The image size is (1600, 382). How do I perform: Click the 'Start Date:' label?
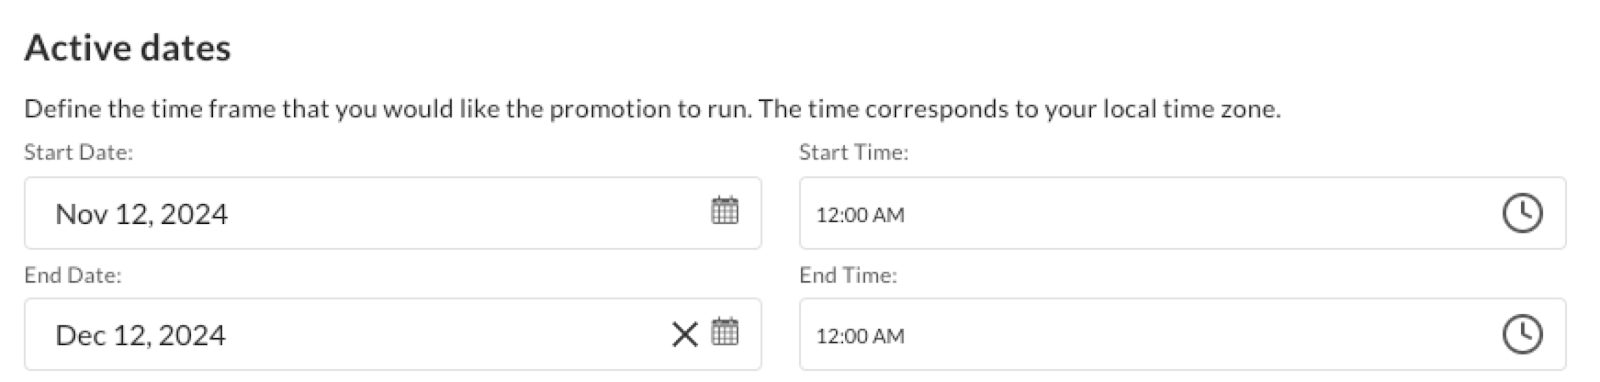(x=79, y=153)
